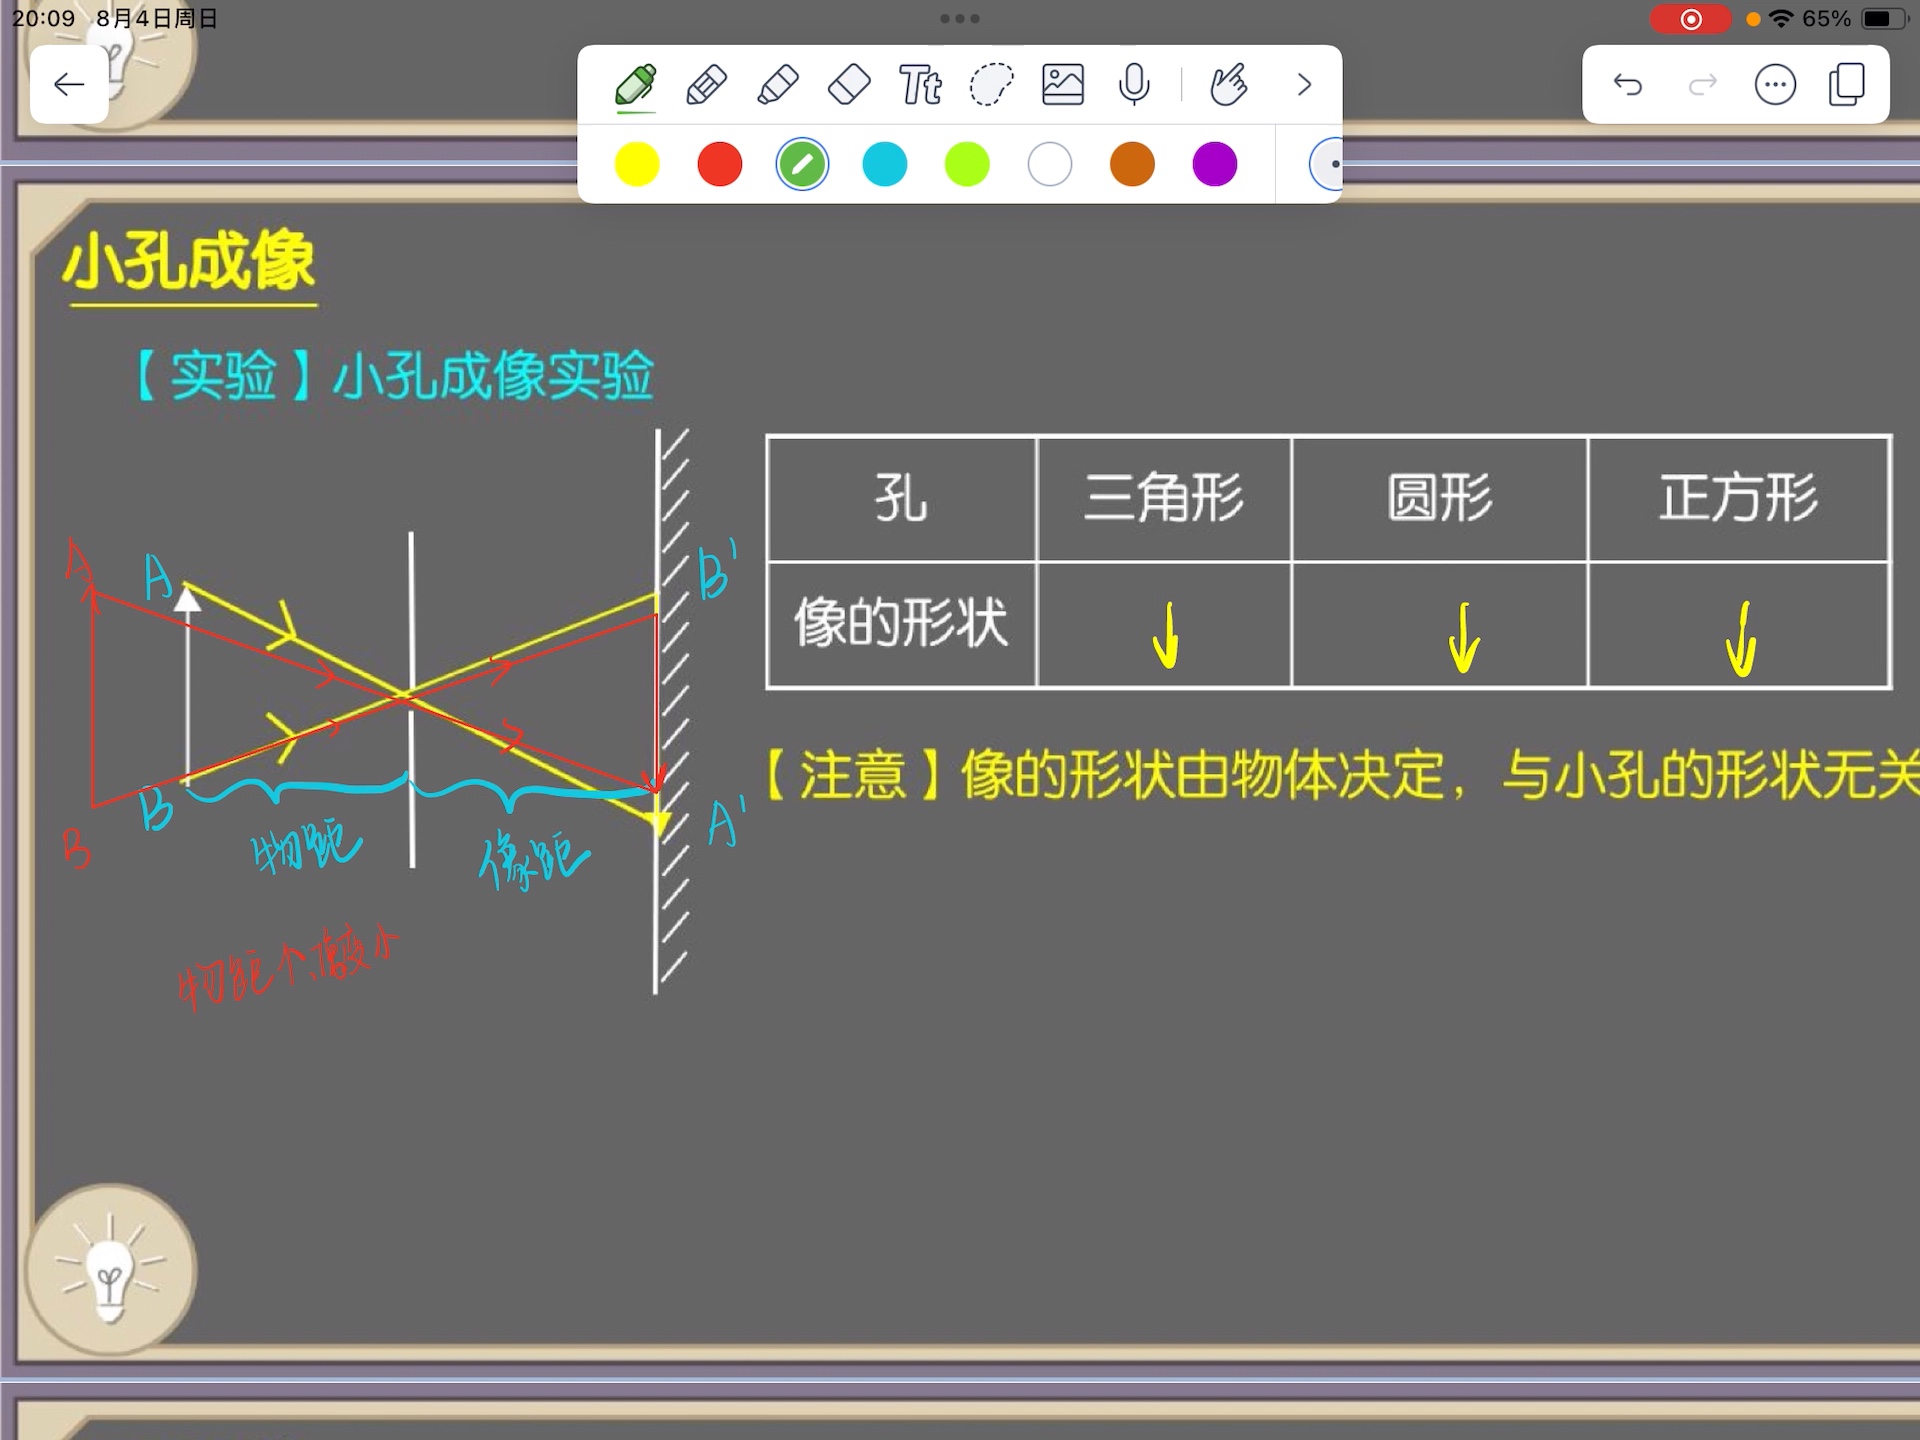
Task: Select the highlighter marker tool
Action: pyautogui.click(x=778, y=85)
